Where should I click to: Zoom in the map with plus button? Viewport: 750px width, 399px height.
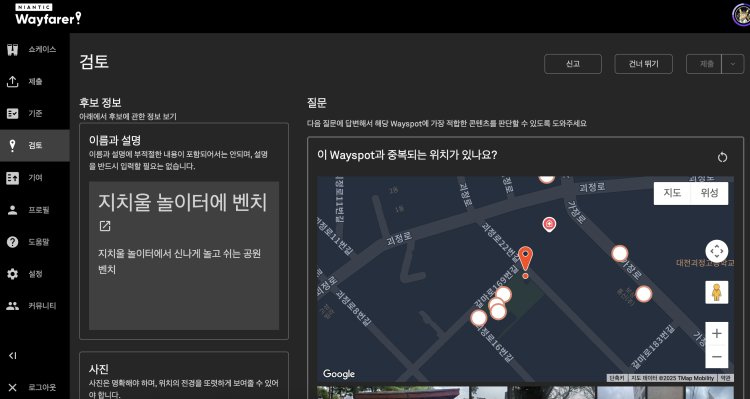(x=717, y=333)
